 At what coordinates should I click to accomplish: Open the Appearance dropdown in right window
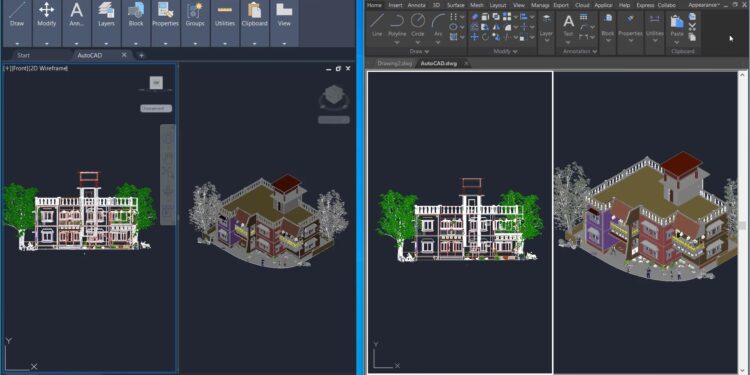[x=704, y=5]
